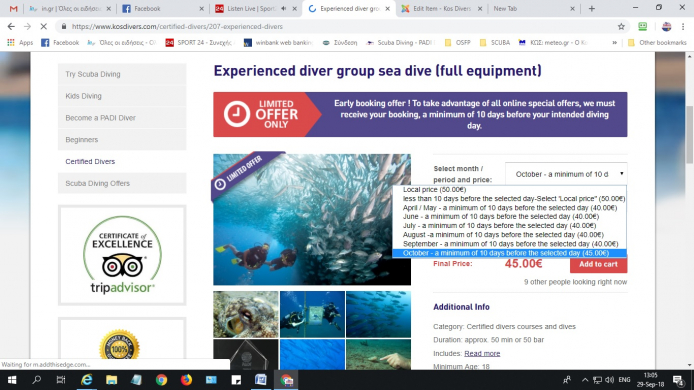Launch Firefox from the taskbar
This screenshot has width=694, height=390.
point(186,380)
